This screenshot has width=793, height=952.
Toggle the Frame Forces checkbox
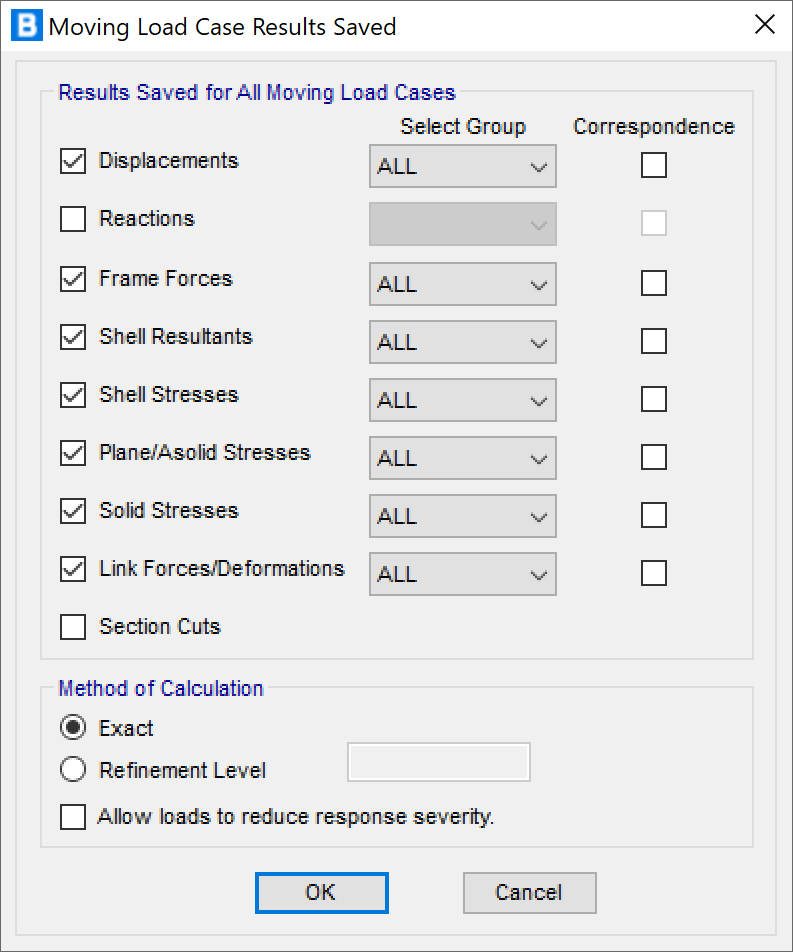click(73, 279)
